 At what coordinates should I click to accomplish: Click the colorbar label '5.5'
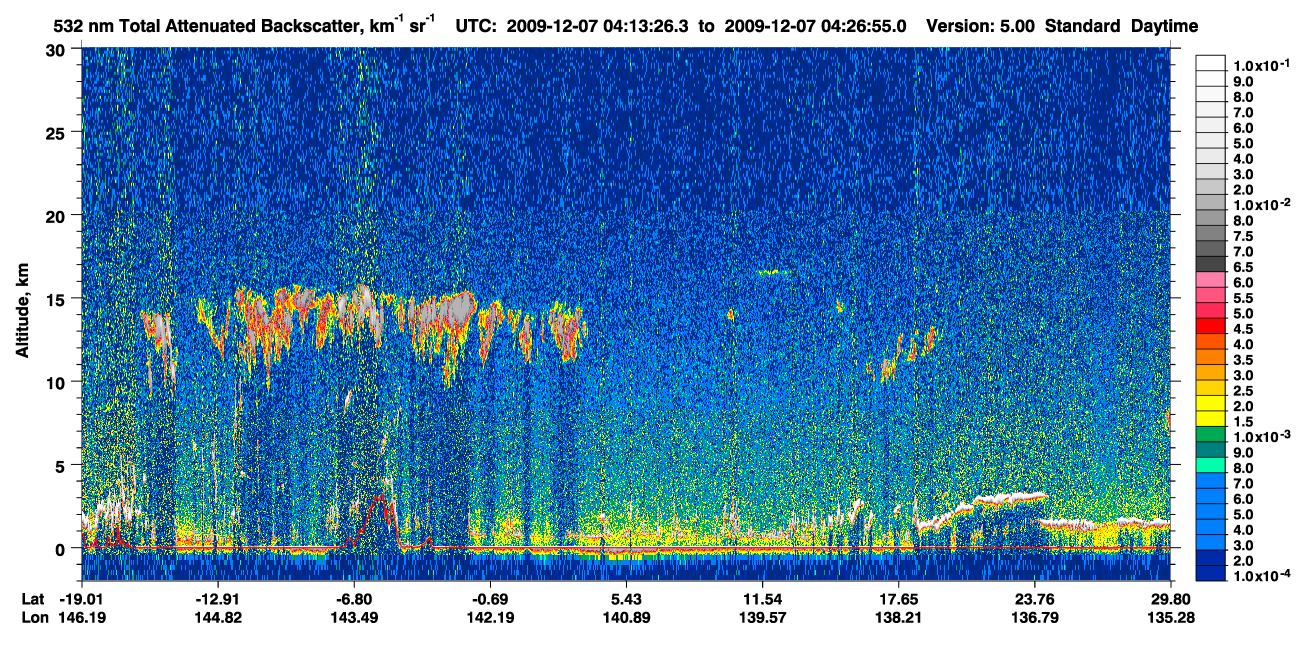point(1244,298)
